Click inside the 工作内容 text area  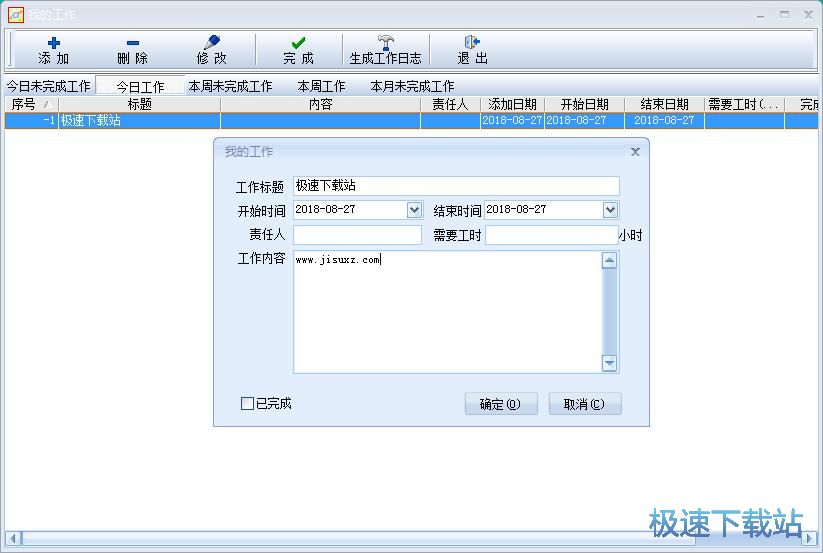(x=447, y=312)
